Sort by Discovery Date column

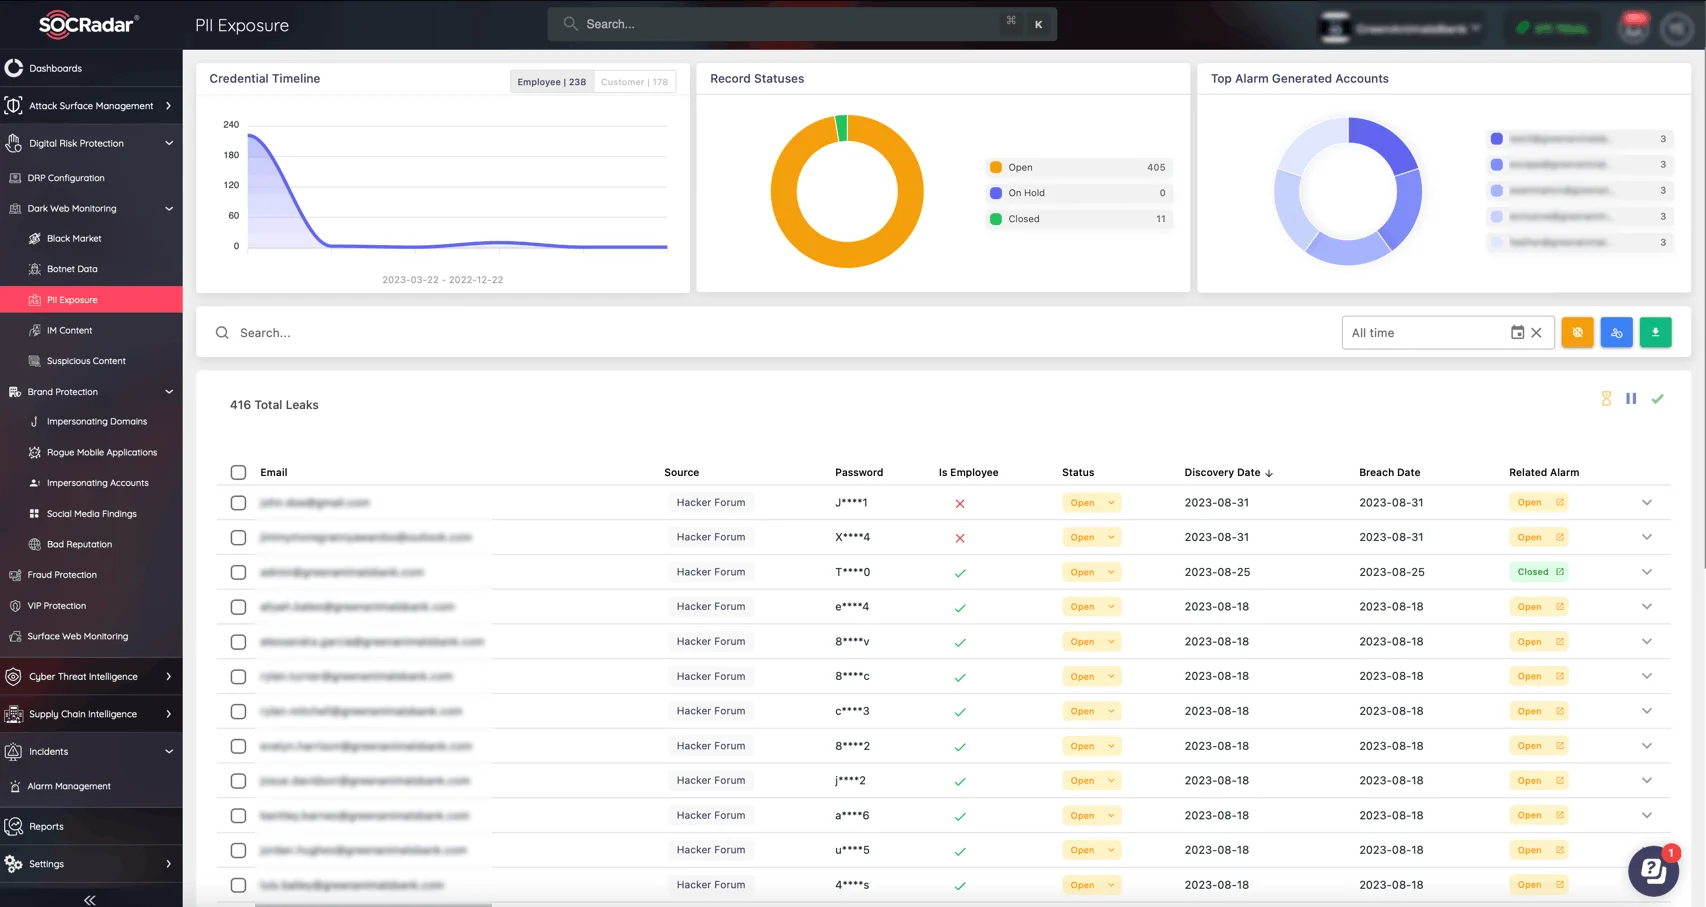(1228, 472)
